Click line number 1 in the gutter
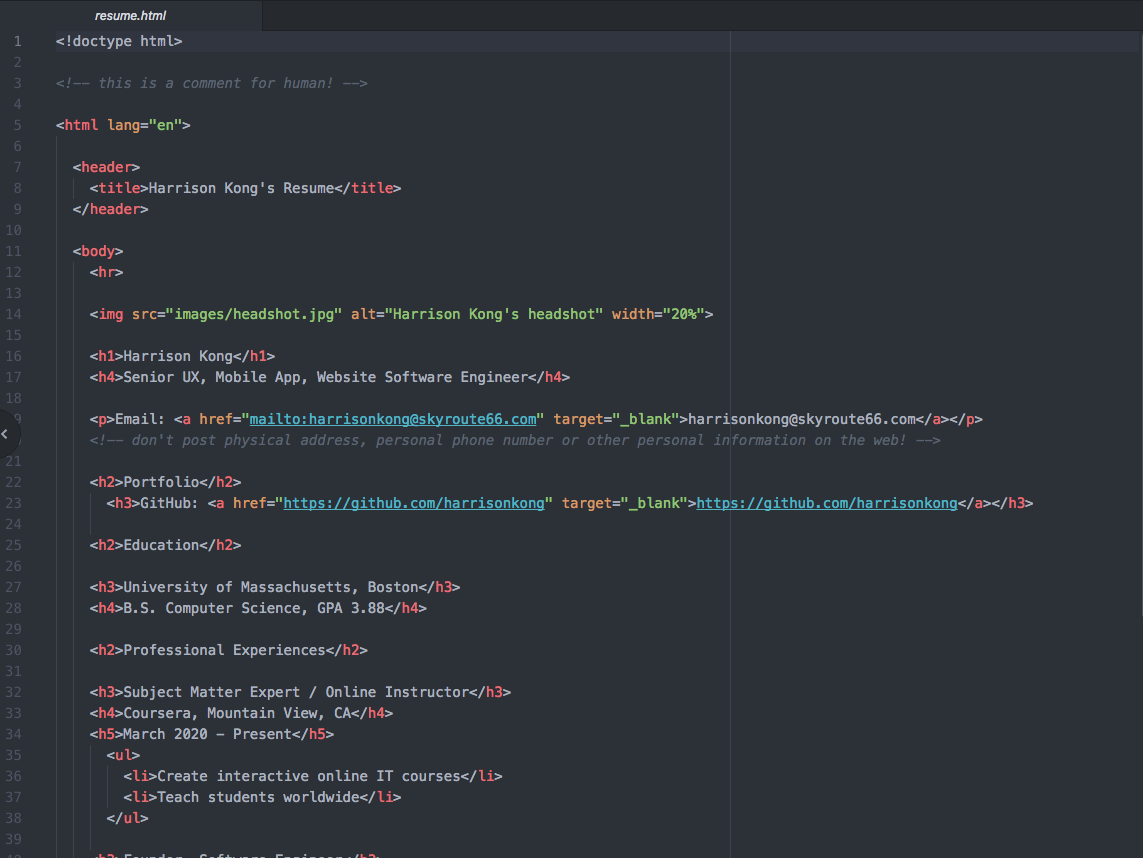 [17, 42]
